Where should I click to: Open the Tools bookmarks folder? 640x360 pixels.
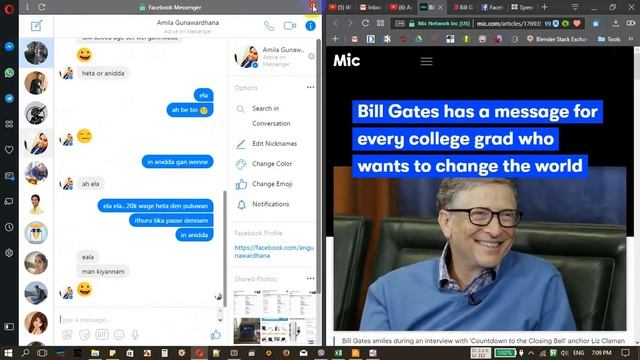[609, 39]
